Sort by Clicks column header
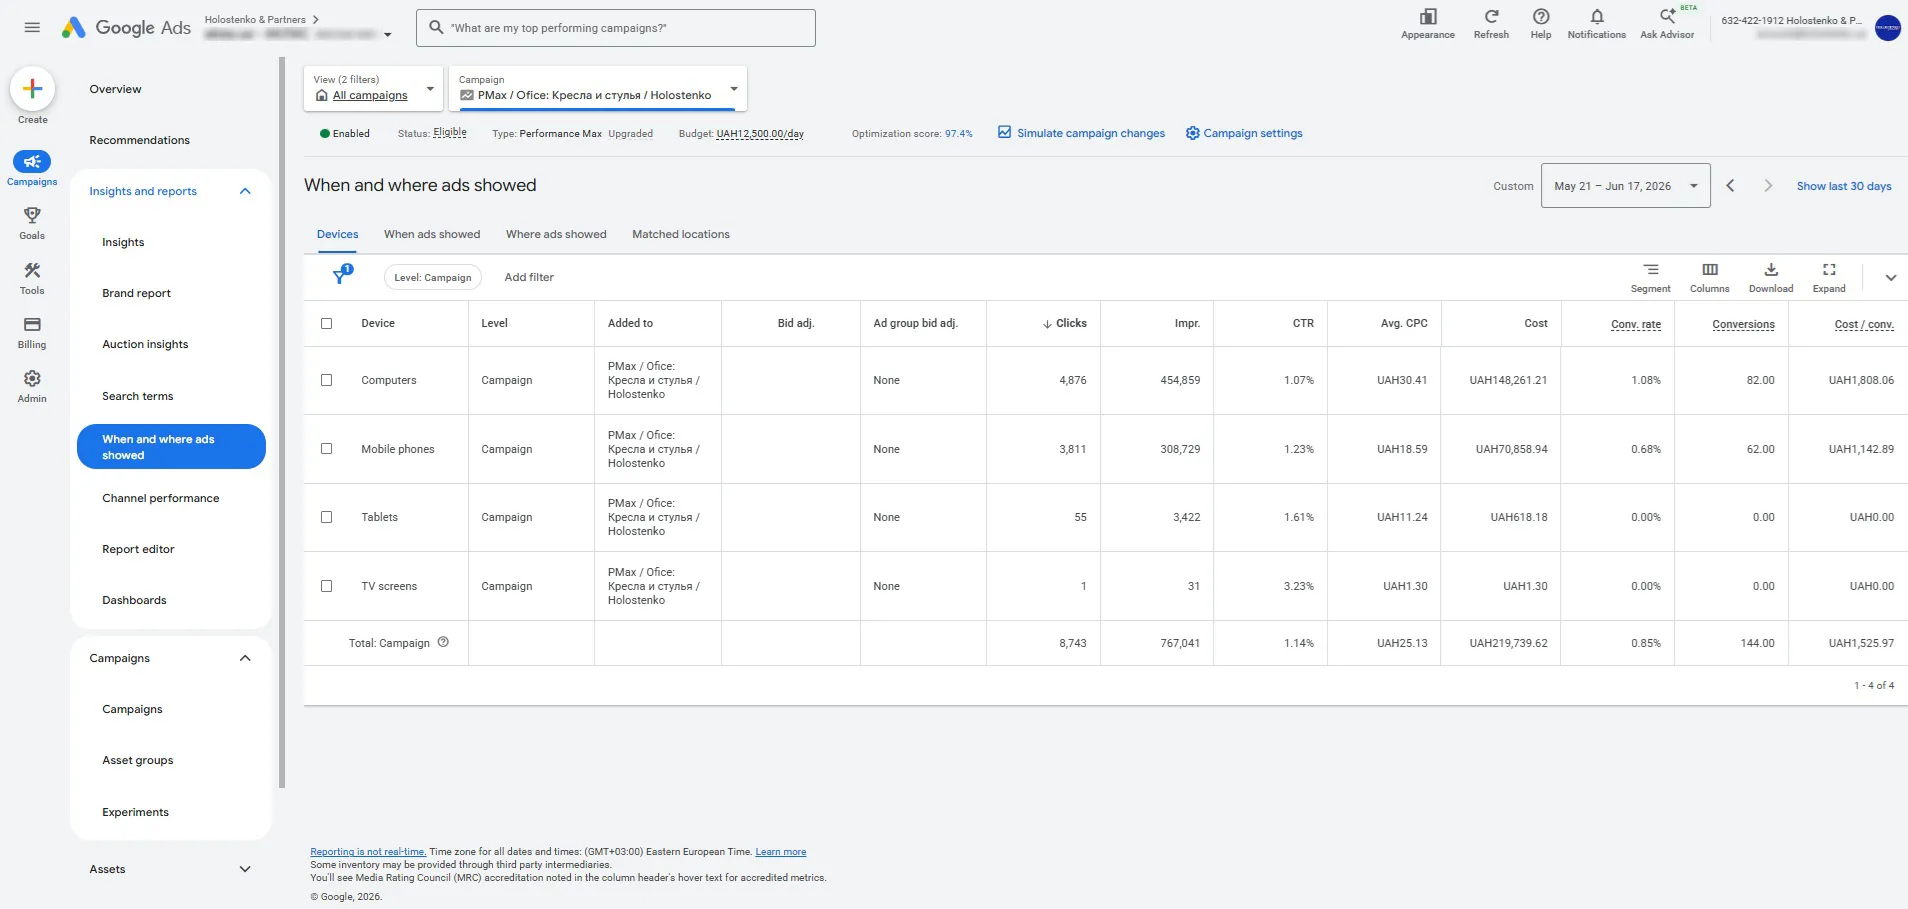The height and width of the screenshot is (909, 1908). click(1065, 323)
